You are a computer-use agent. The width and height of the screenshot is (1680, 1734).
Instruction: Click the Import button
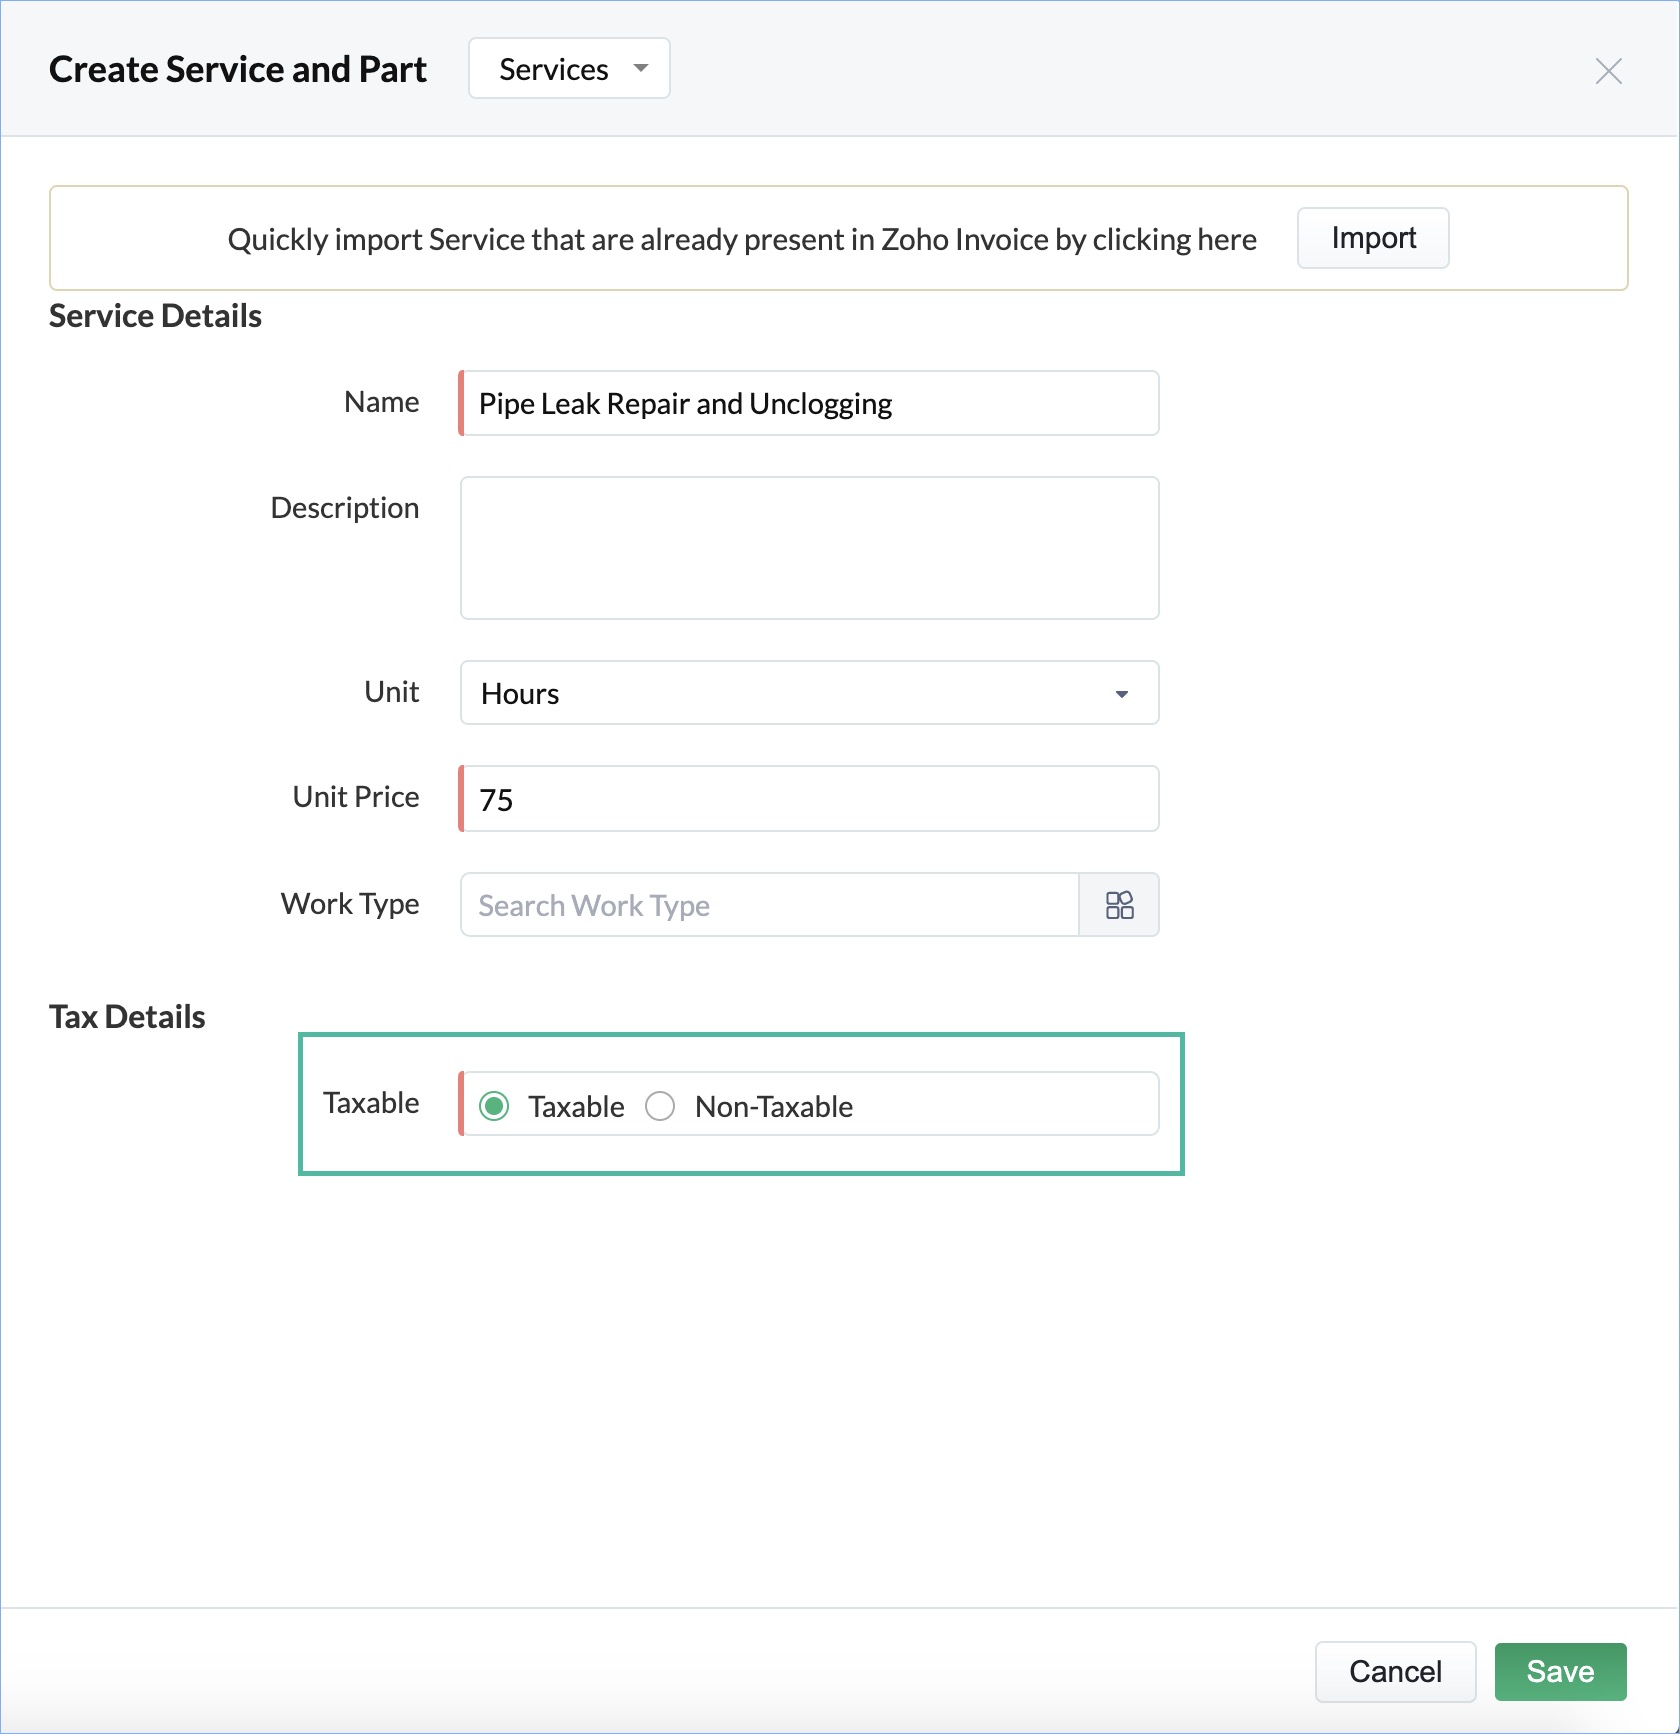pyautogui.click(x=1373, y=238)
